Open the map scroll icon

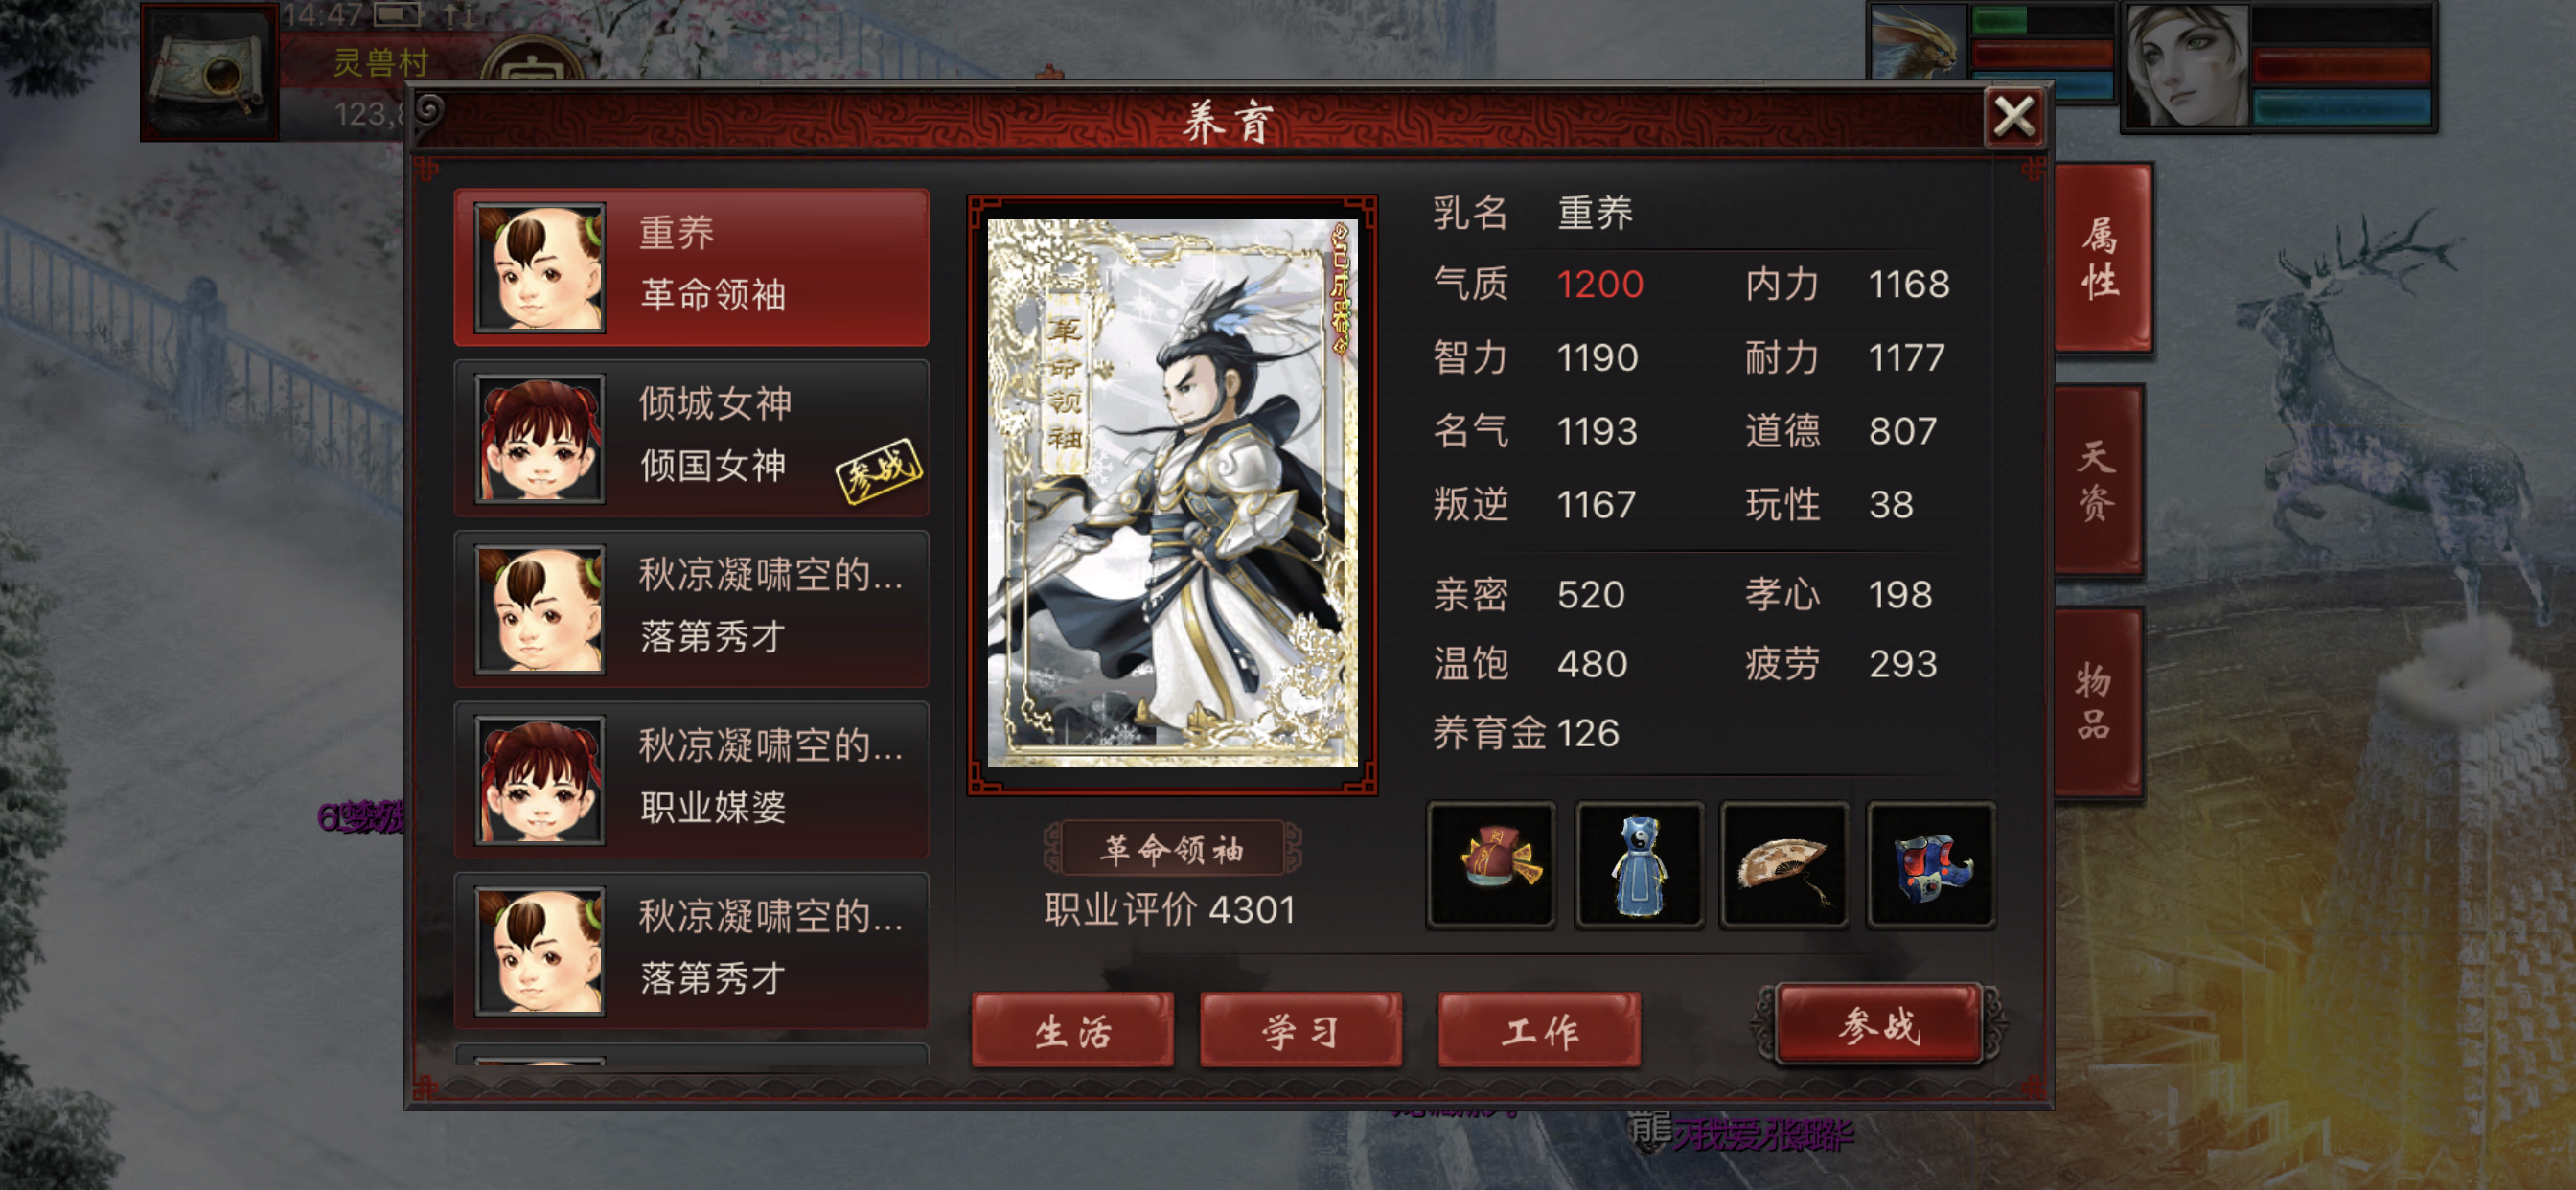[208, 72]
